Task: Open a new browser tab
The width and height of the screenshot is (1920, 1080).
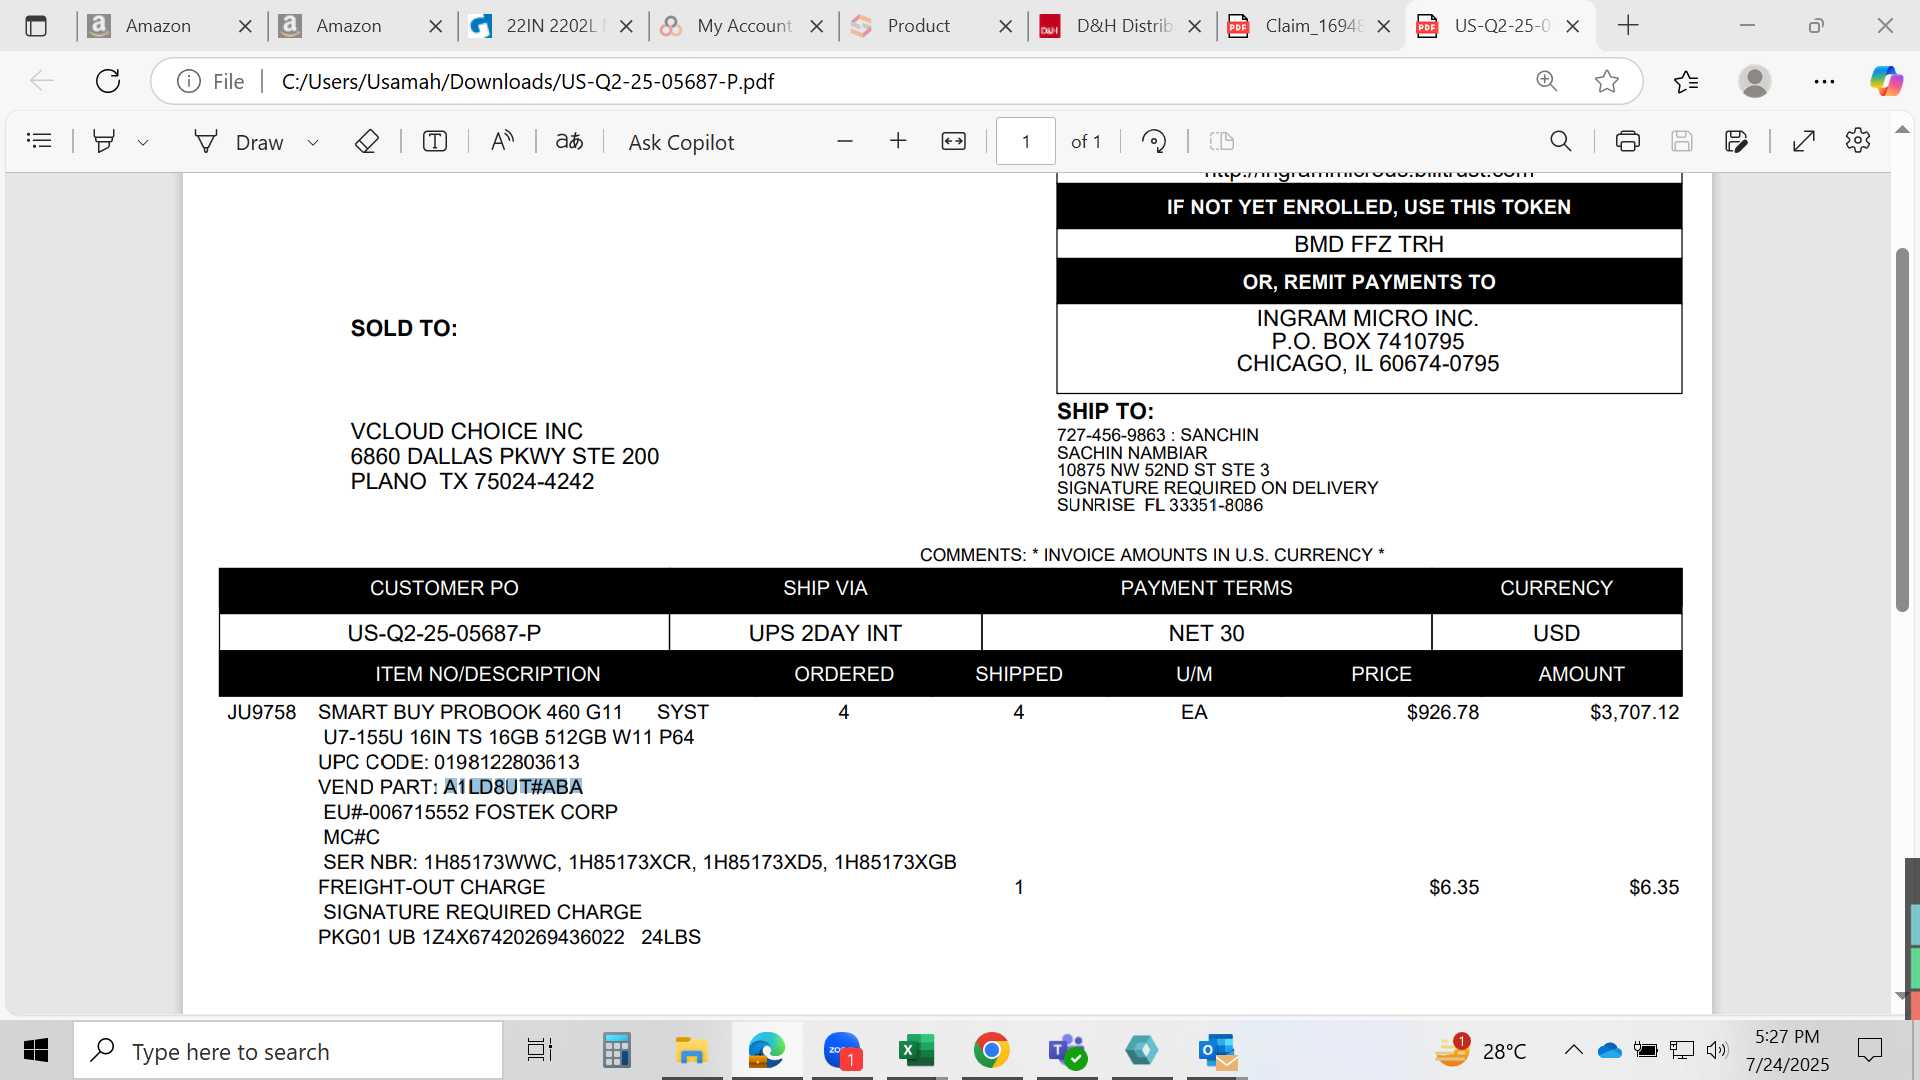Action: (x=1628, y=26)
